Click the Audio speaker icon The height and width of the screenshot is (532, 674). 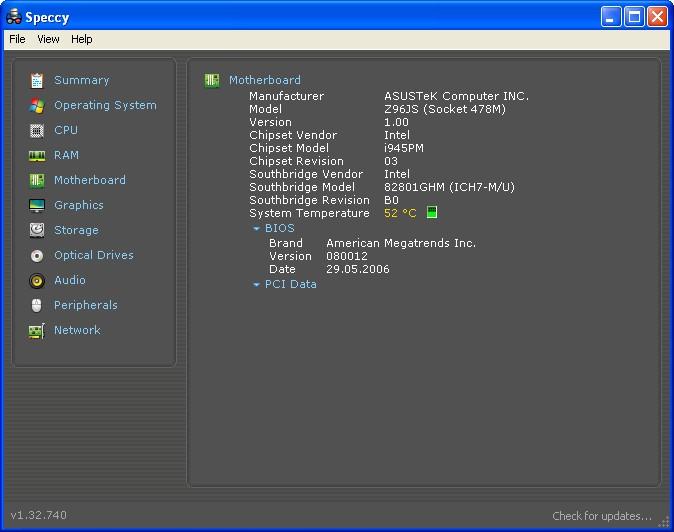pyautogui.click(x=37, y=281)
